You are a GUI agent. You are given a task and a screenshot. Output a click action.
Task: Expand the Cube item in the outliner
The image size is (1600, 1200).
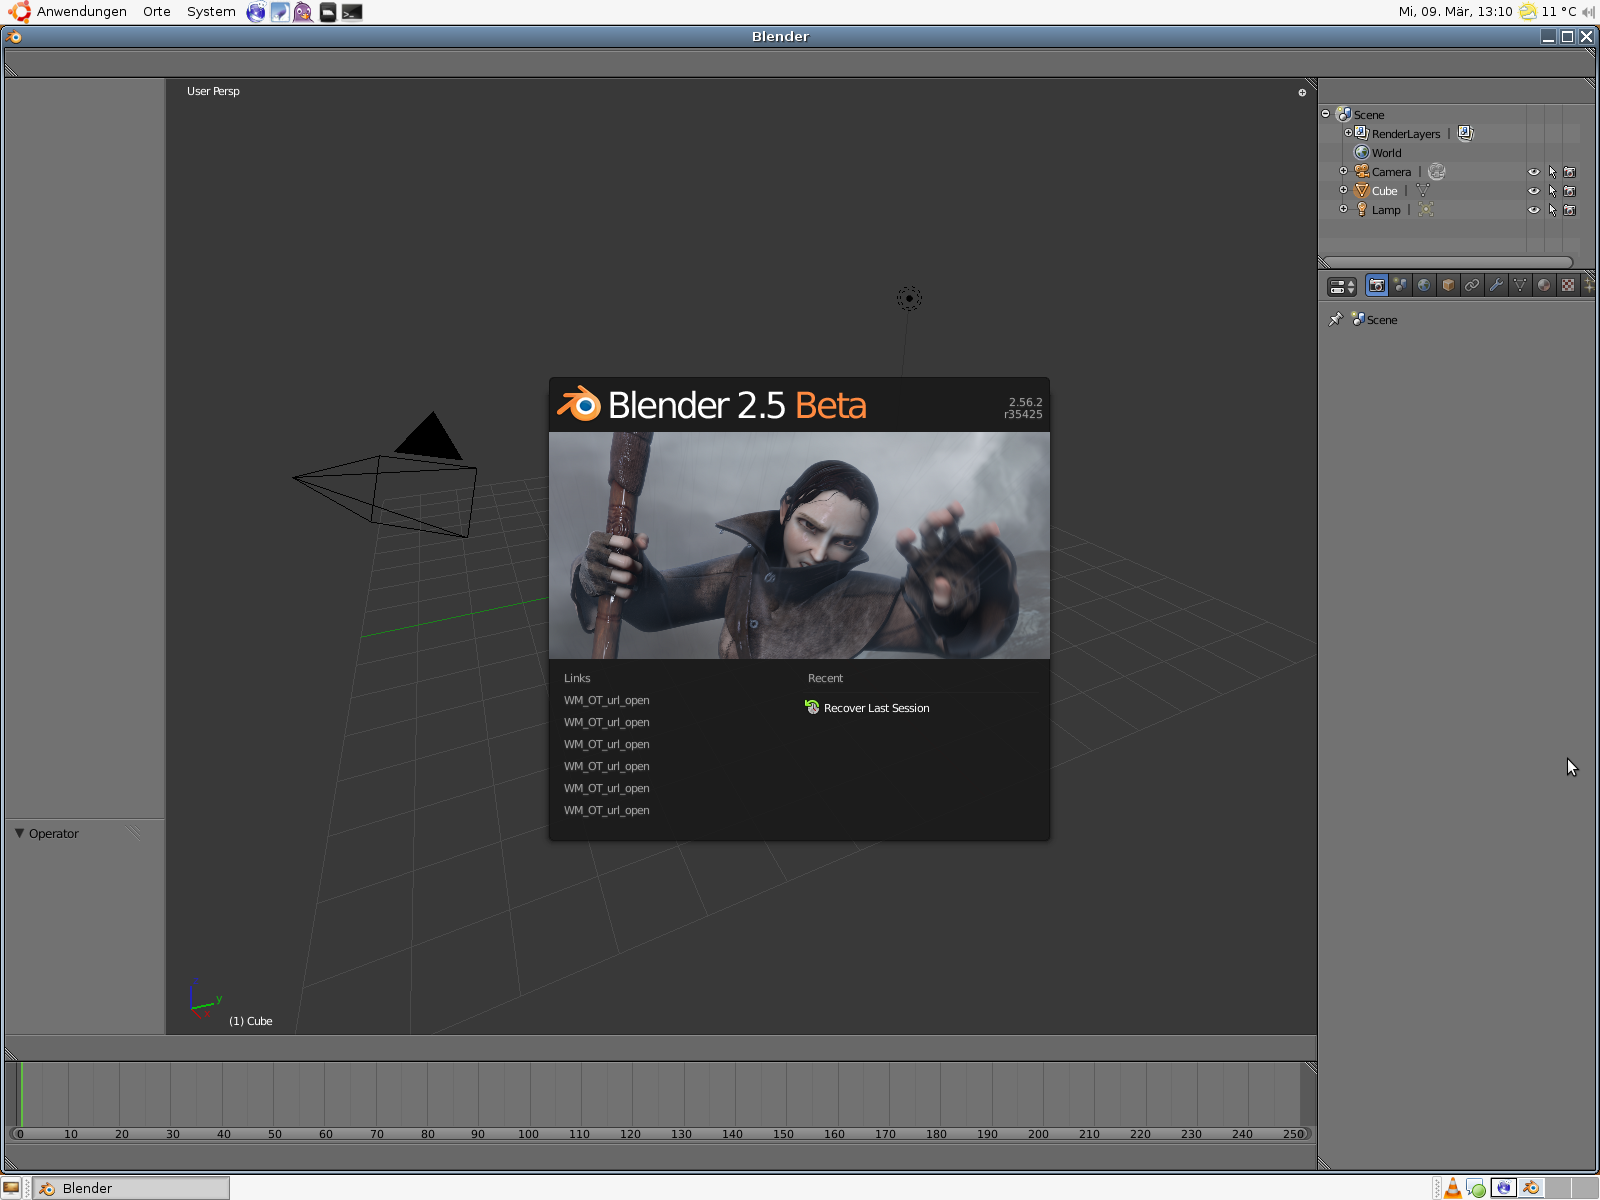coord(1343,190)
